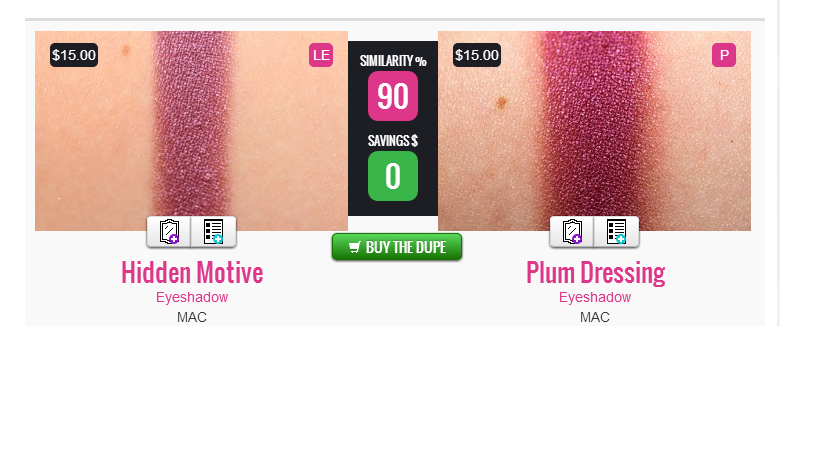Open the Plum Dressing product link
The image size is (819, 460).
(x=595, y=273)
